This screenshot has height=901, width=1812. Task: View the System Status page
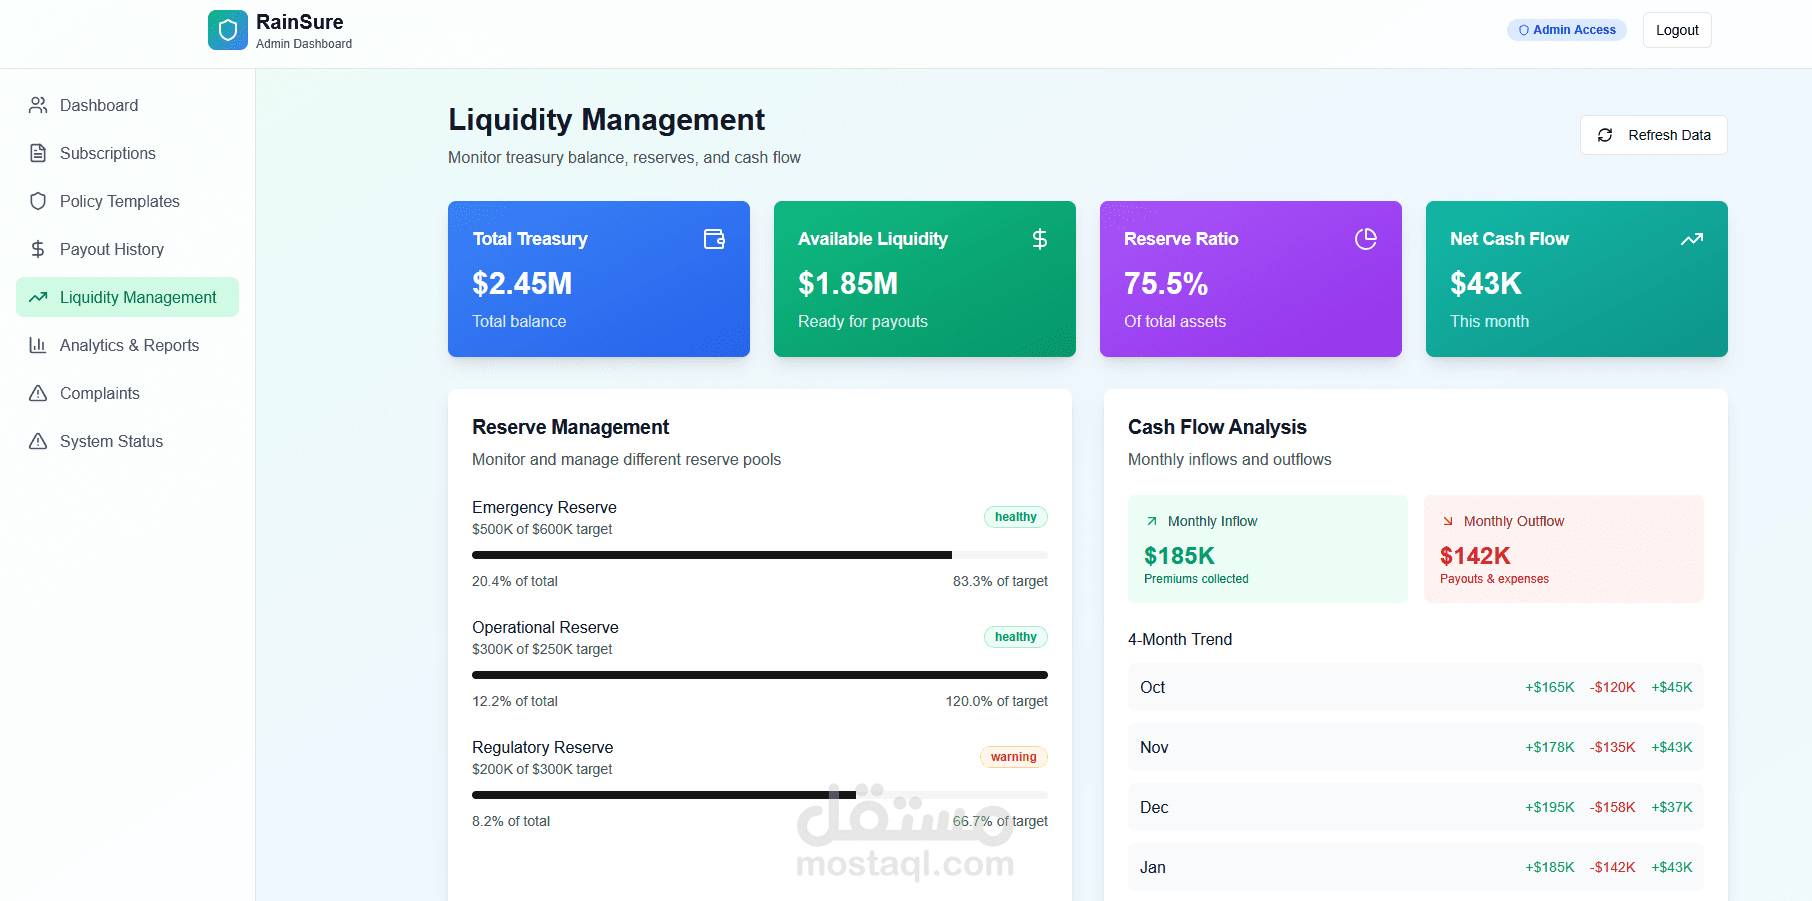(127, 441)
